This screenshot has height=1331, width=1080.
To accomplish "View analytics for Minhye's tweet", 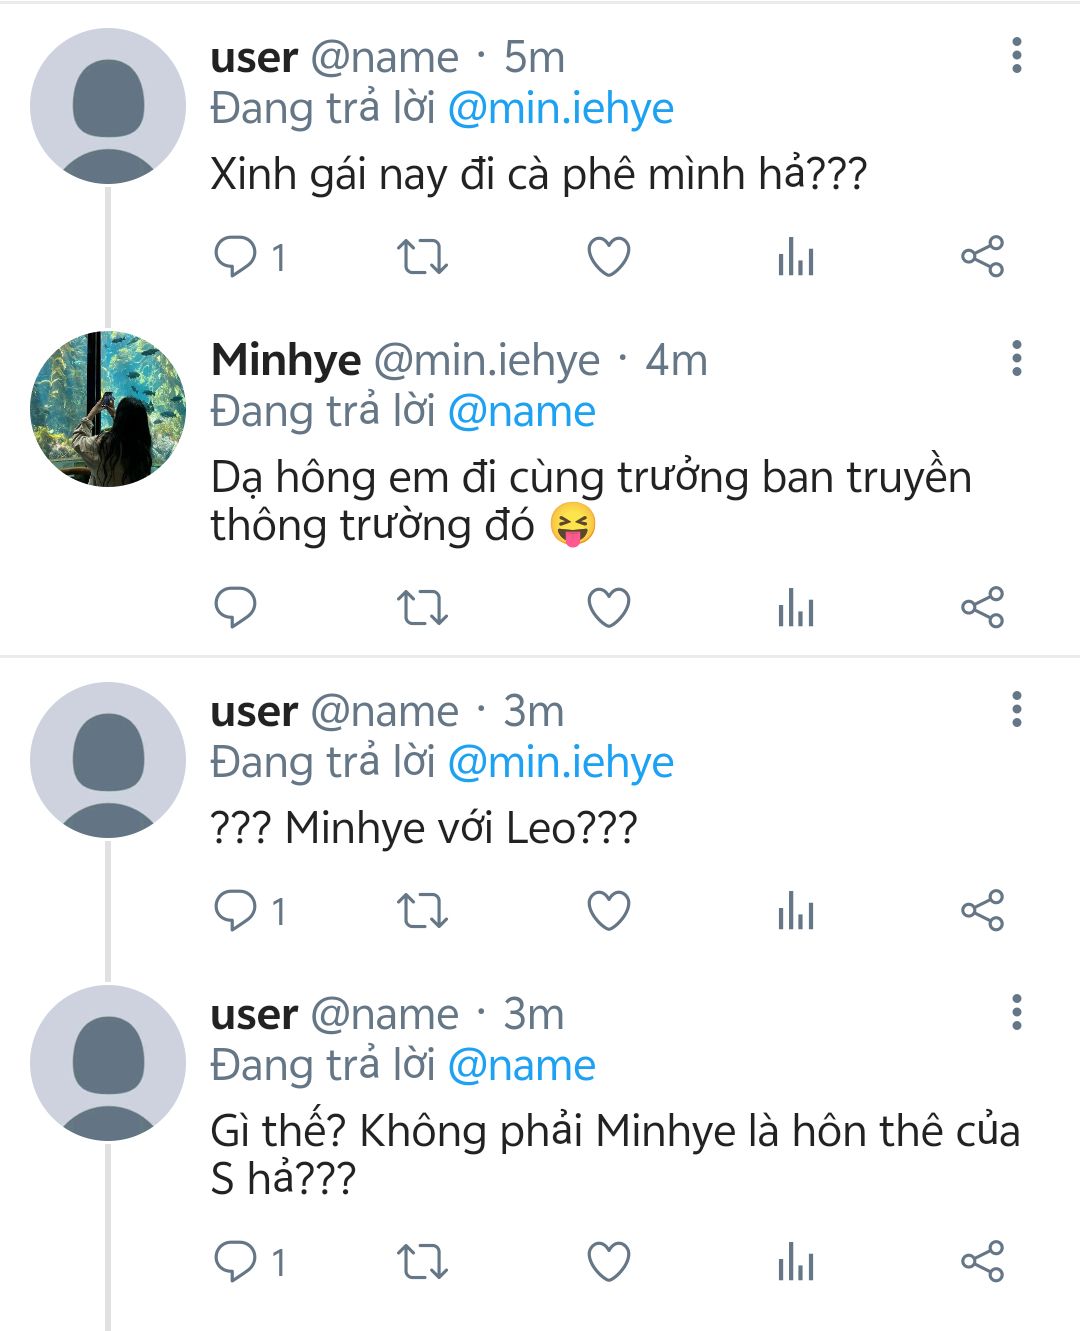I will point(796,608).
